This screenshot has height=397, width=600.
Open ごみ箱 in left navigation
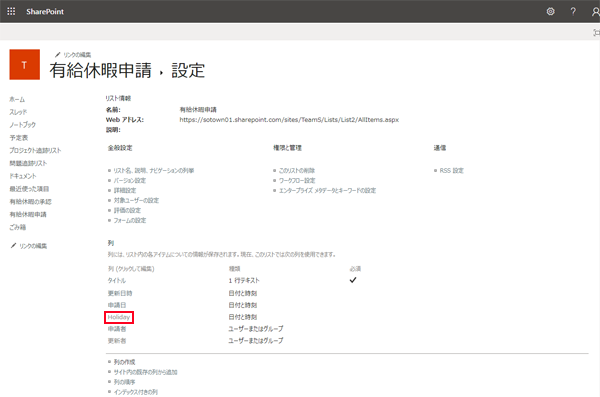tap(18, 227)
